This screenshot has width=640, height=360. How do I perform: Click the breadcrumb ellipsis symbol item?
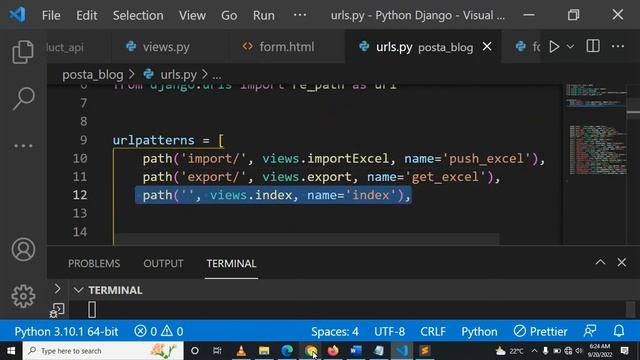[x=217, y=76]
